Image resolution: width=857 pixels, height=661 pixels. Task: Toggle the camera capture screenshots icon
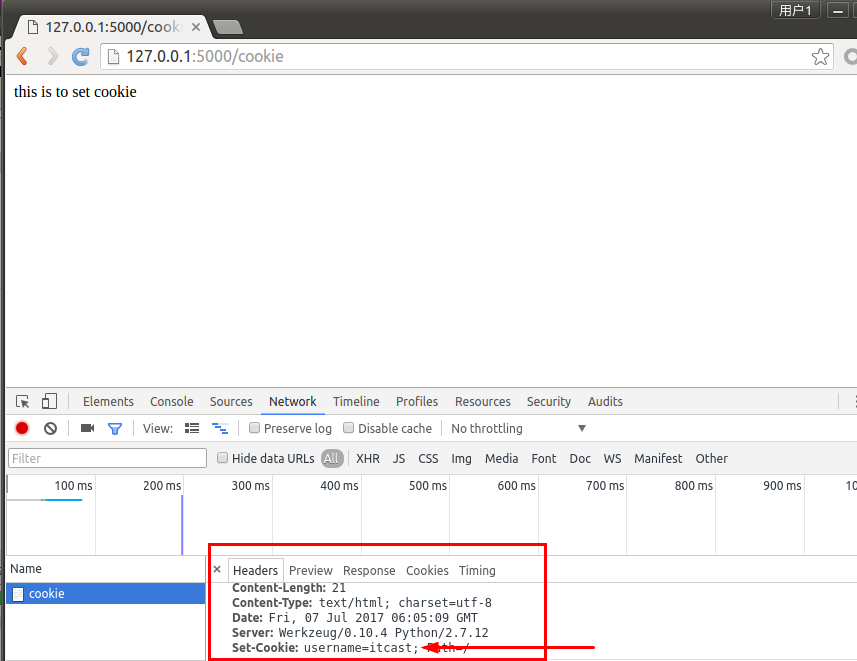coord(87,429)
